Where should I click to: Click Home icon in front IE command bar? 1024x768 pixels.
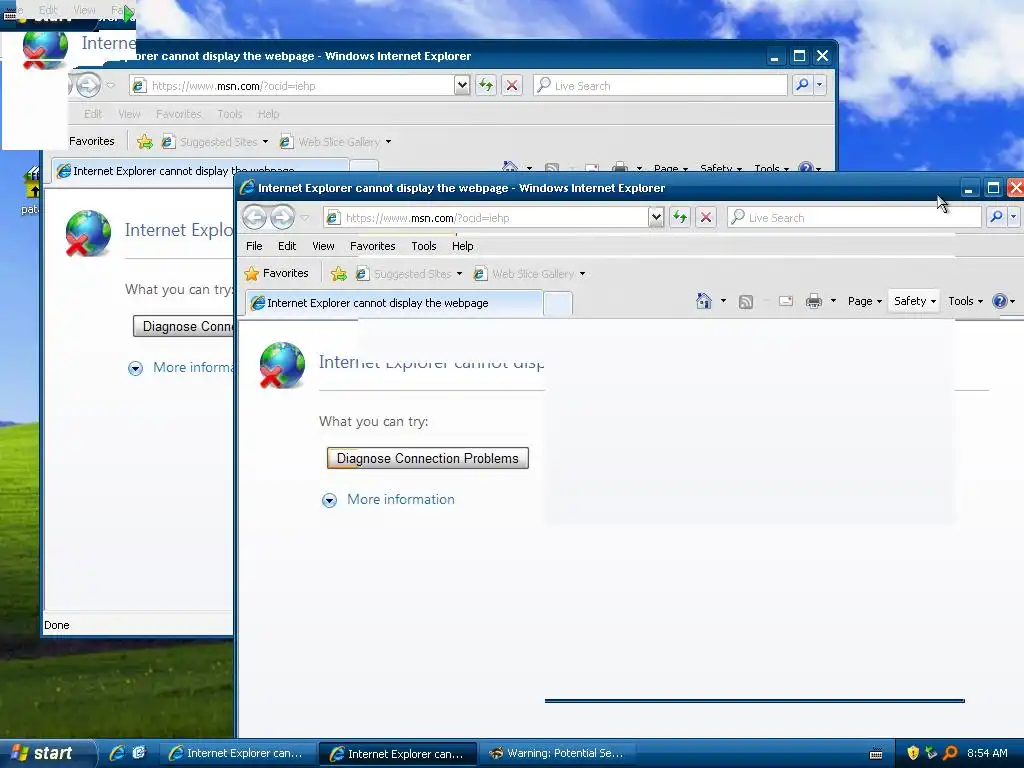(704, 301)
